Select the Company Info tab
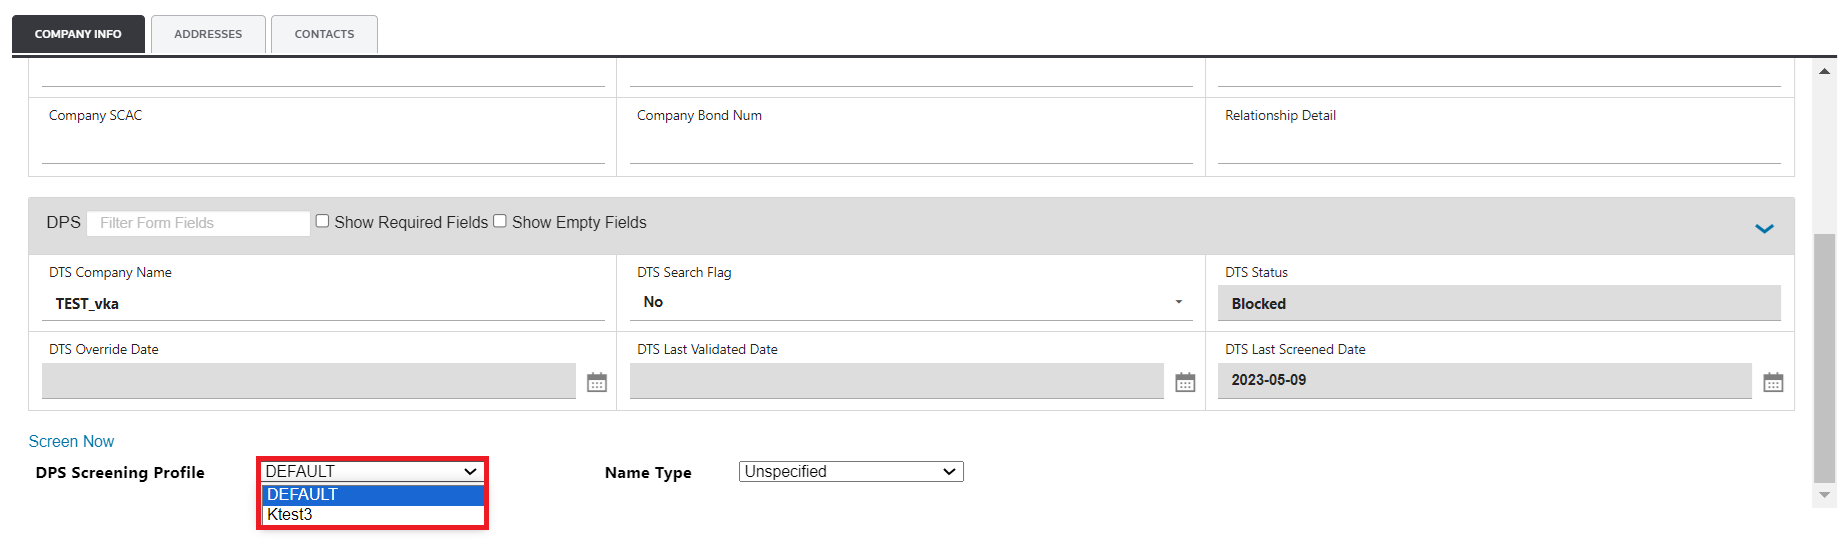This screenshot has height=544, width=1846. click(78, 34)
